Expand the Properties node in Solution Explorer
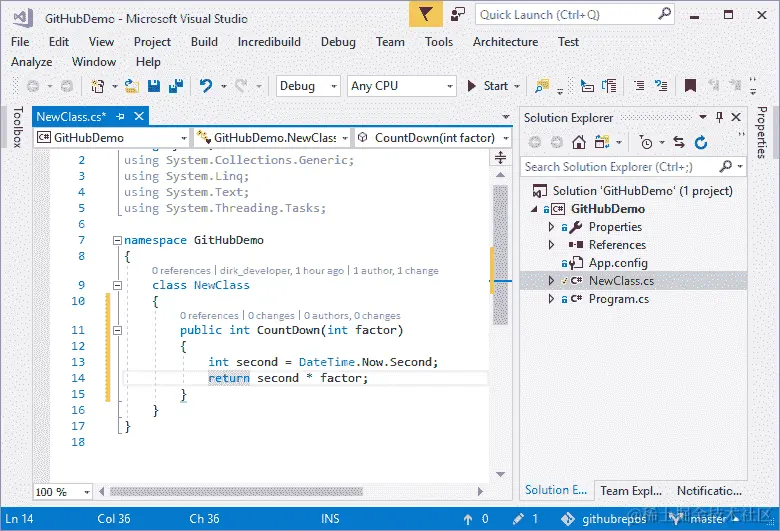The height and width of the screenshot is (531, 780). coord(551,227)
